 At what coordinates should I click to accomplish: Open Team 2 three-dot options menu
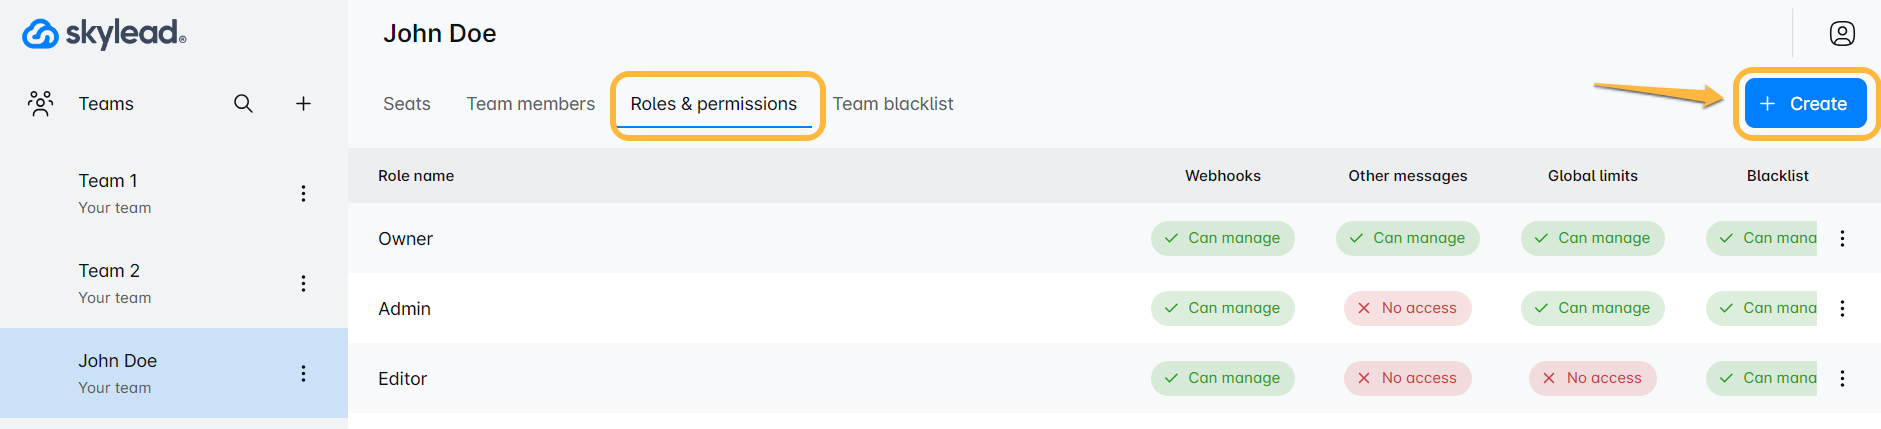pos(303,283)
